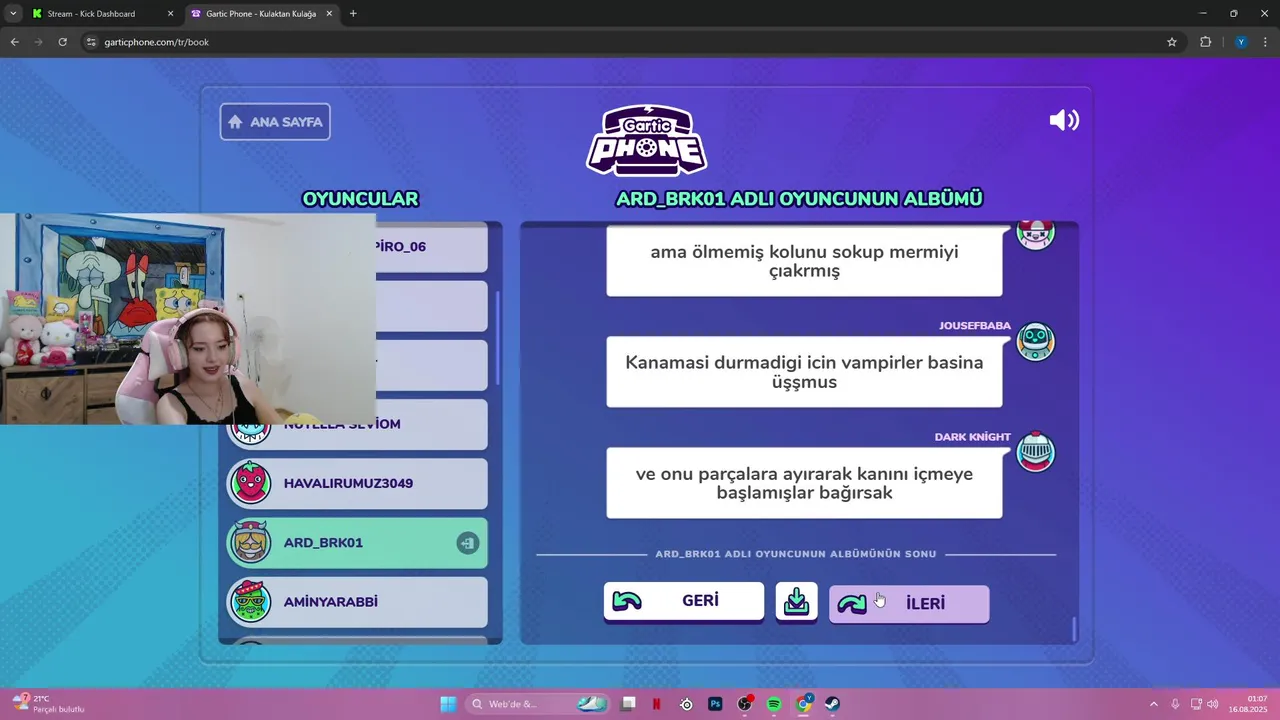Click the streamer webcam overlay
This screenshot has width=1280, height=720.
pyautogui.click(x=188, y=319)
